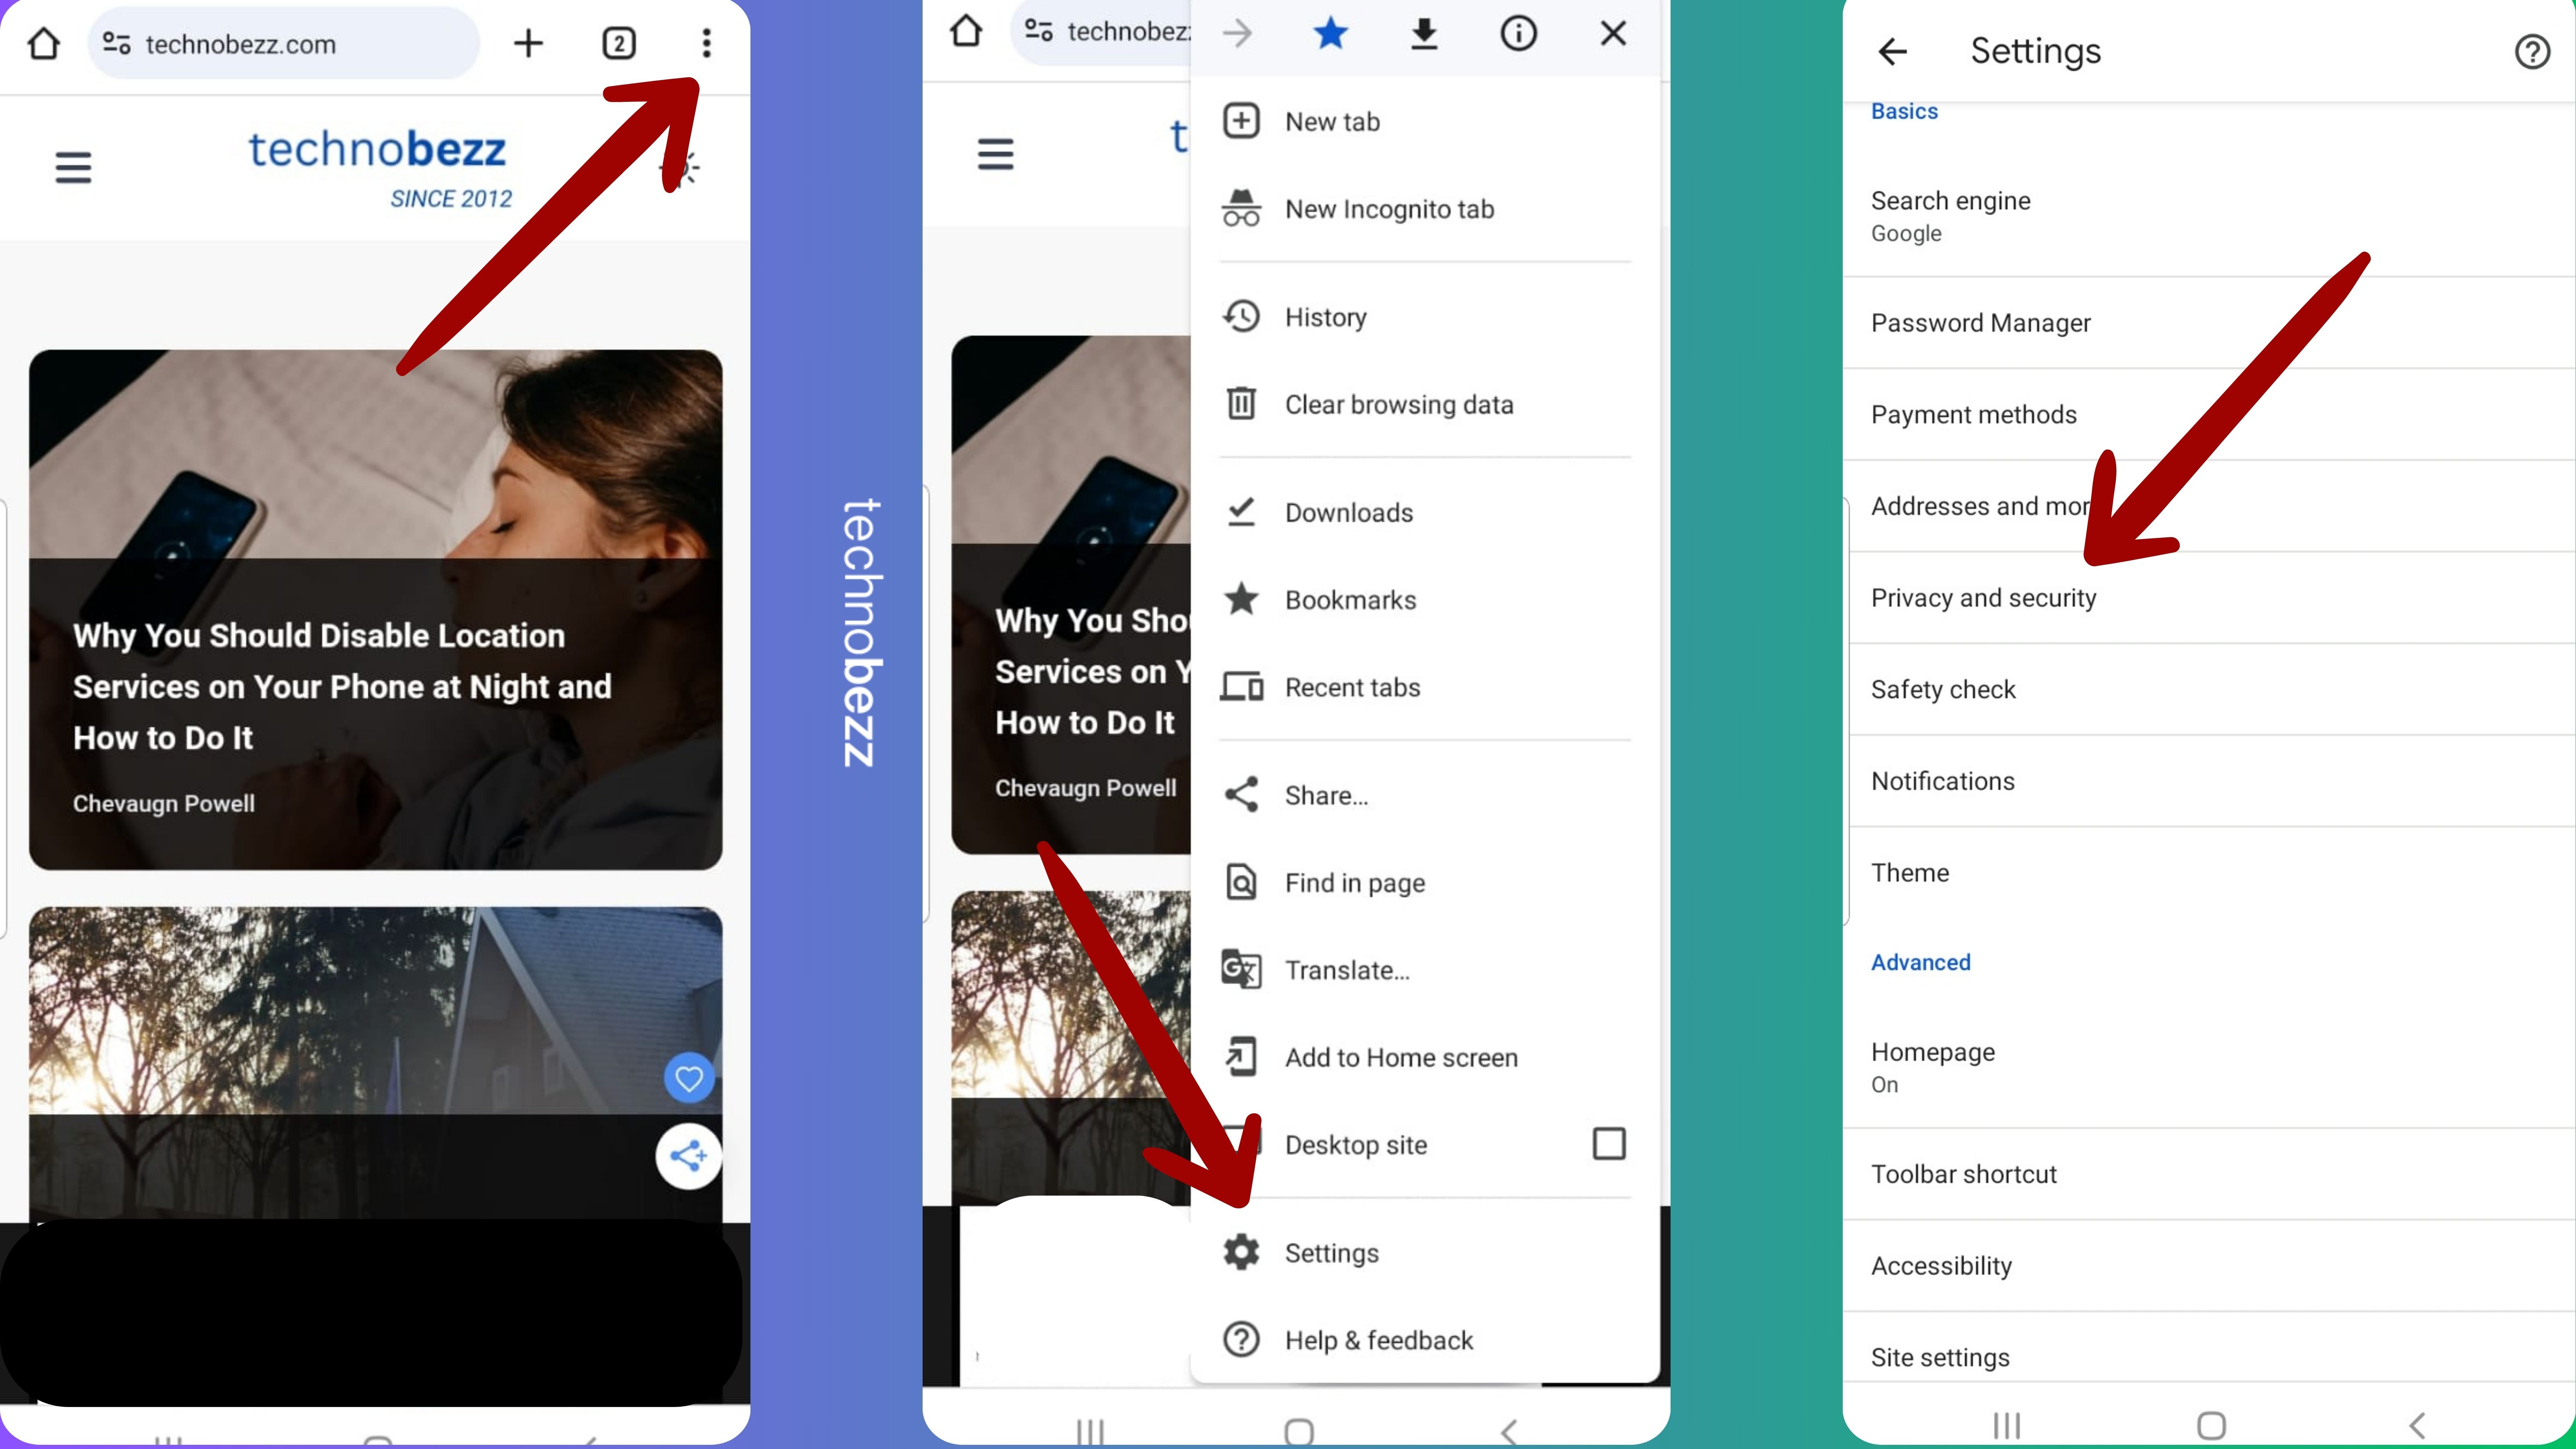Viewport: 2576px width, 1449px height.
Task: Tap the home icon in middle screen
Action: 966,31
